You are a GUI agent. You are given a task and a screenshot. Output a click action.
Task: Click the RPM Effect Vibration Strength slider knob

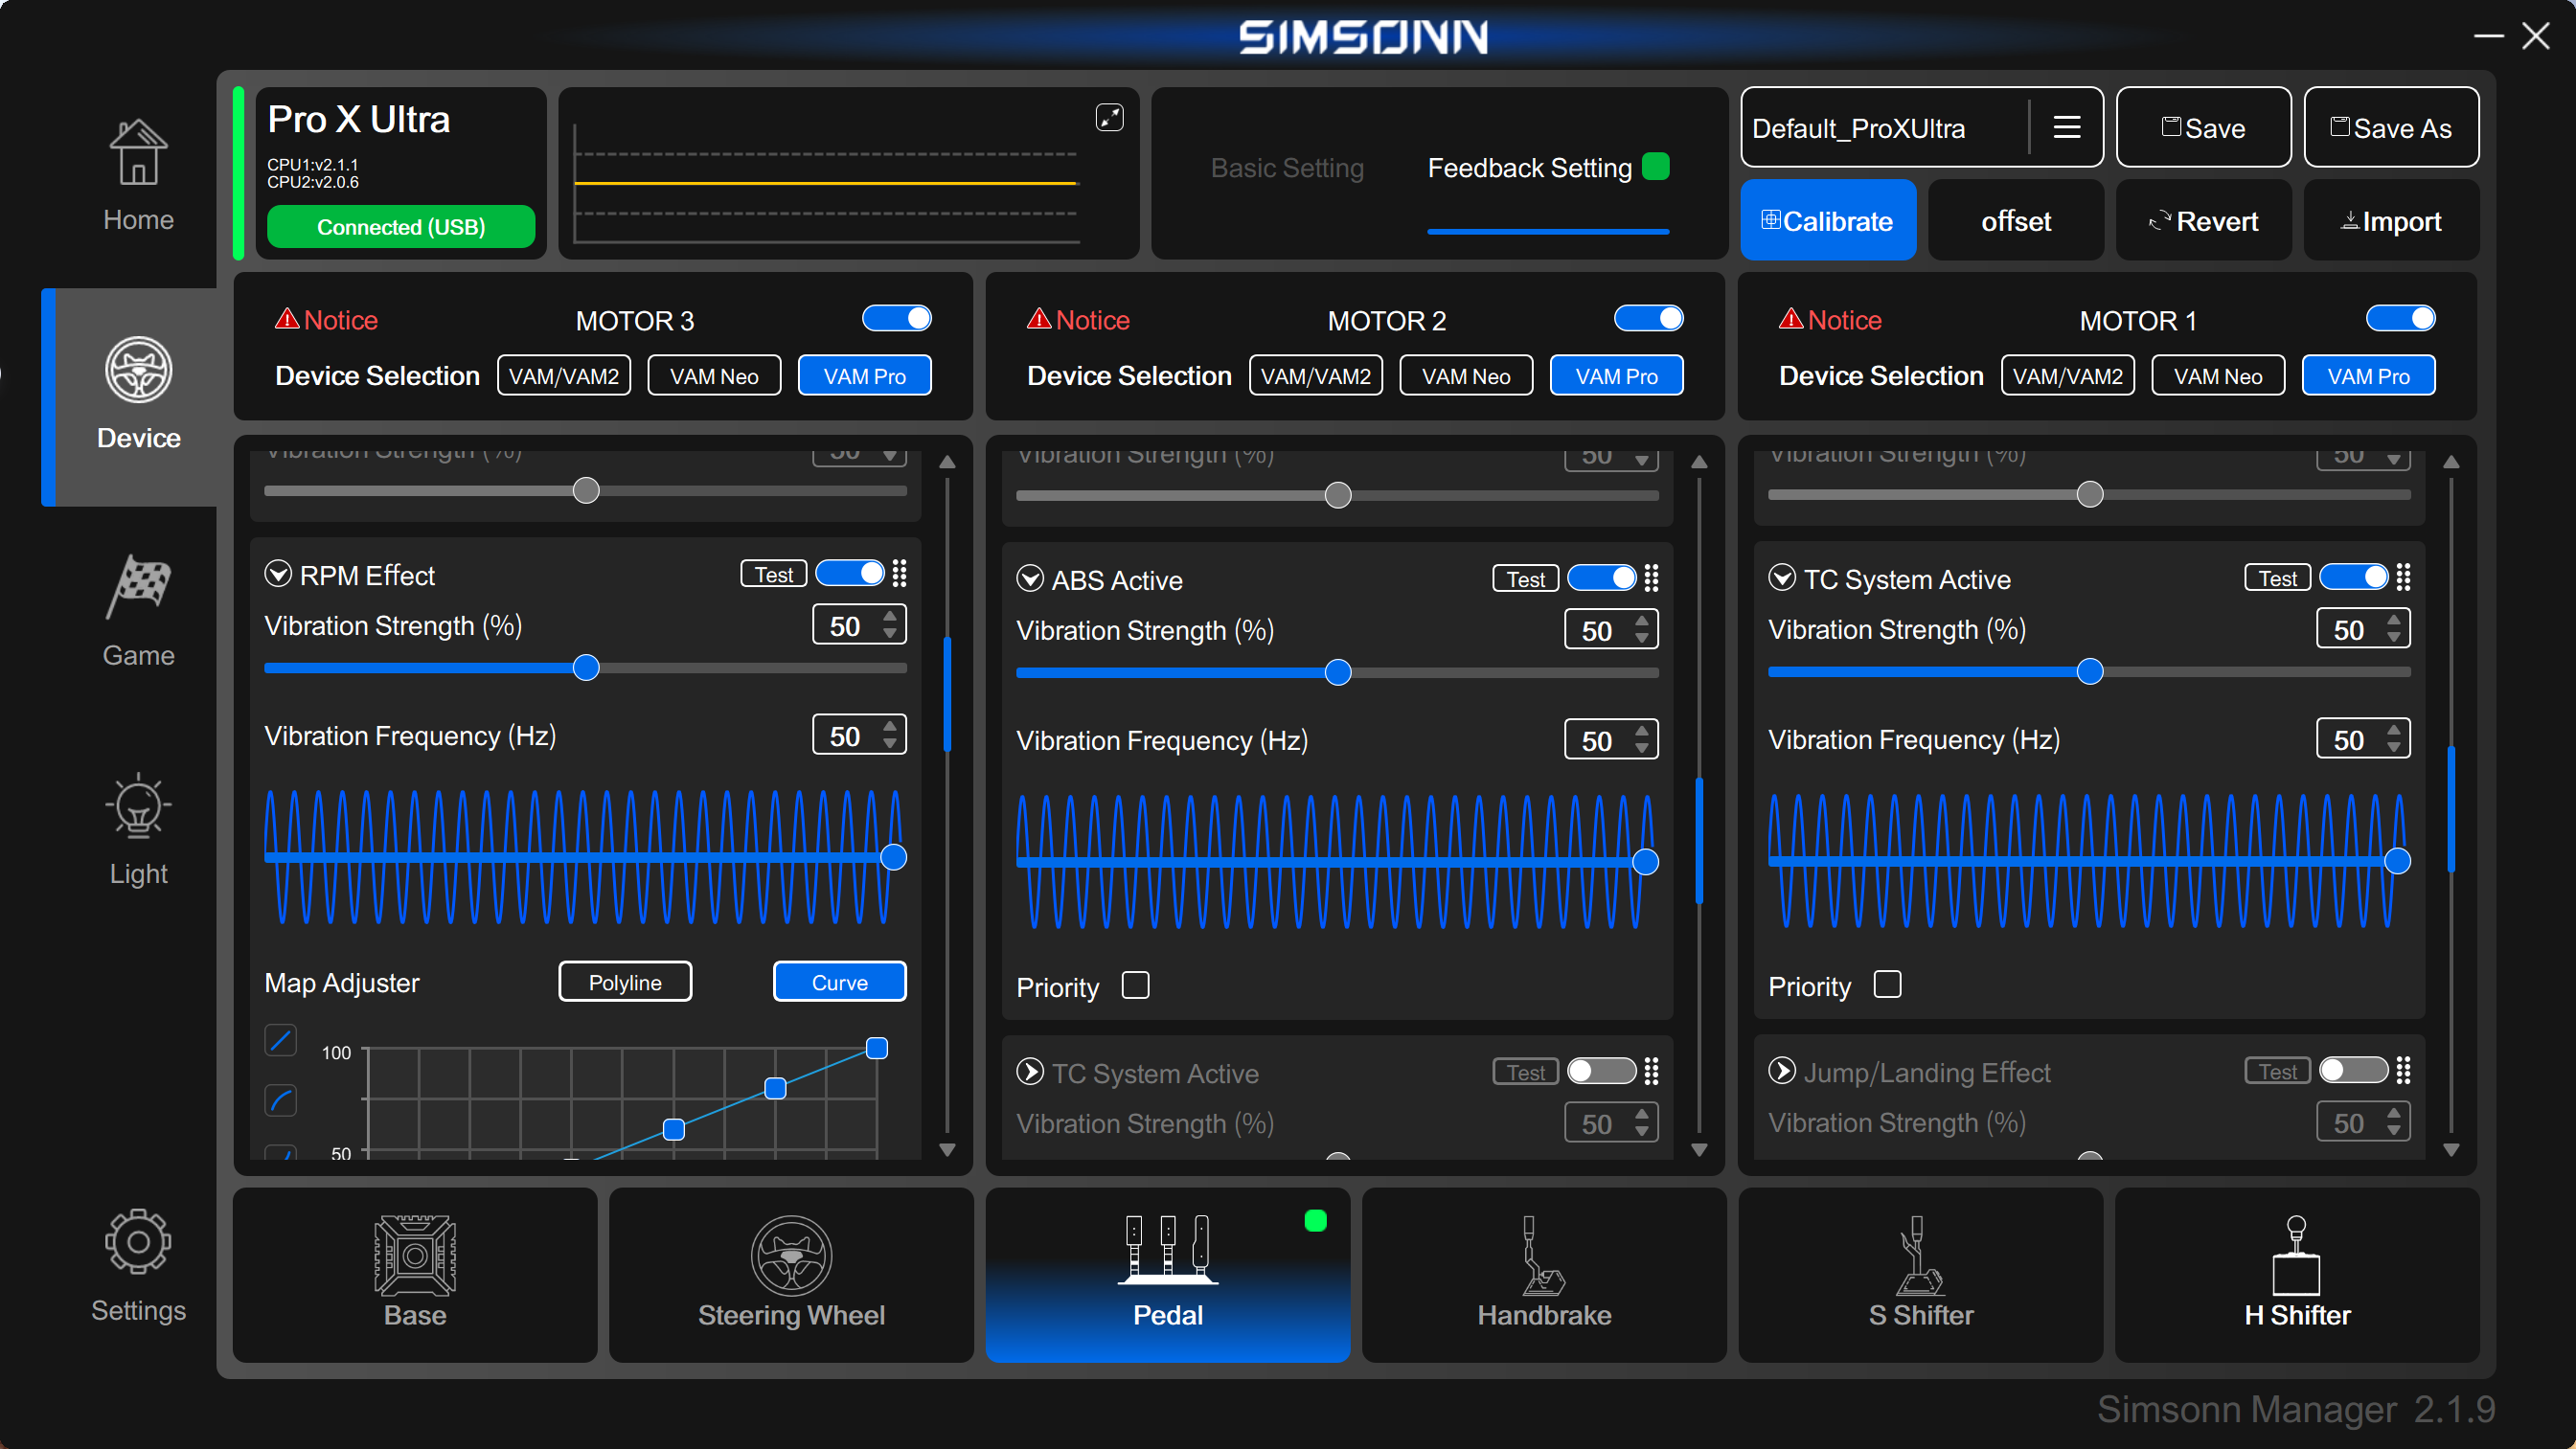click(x=586, y=667)
